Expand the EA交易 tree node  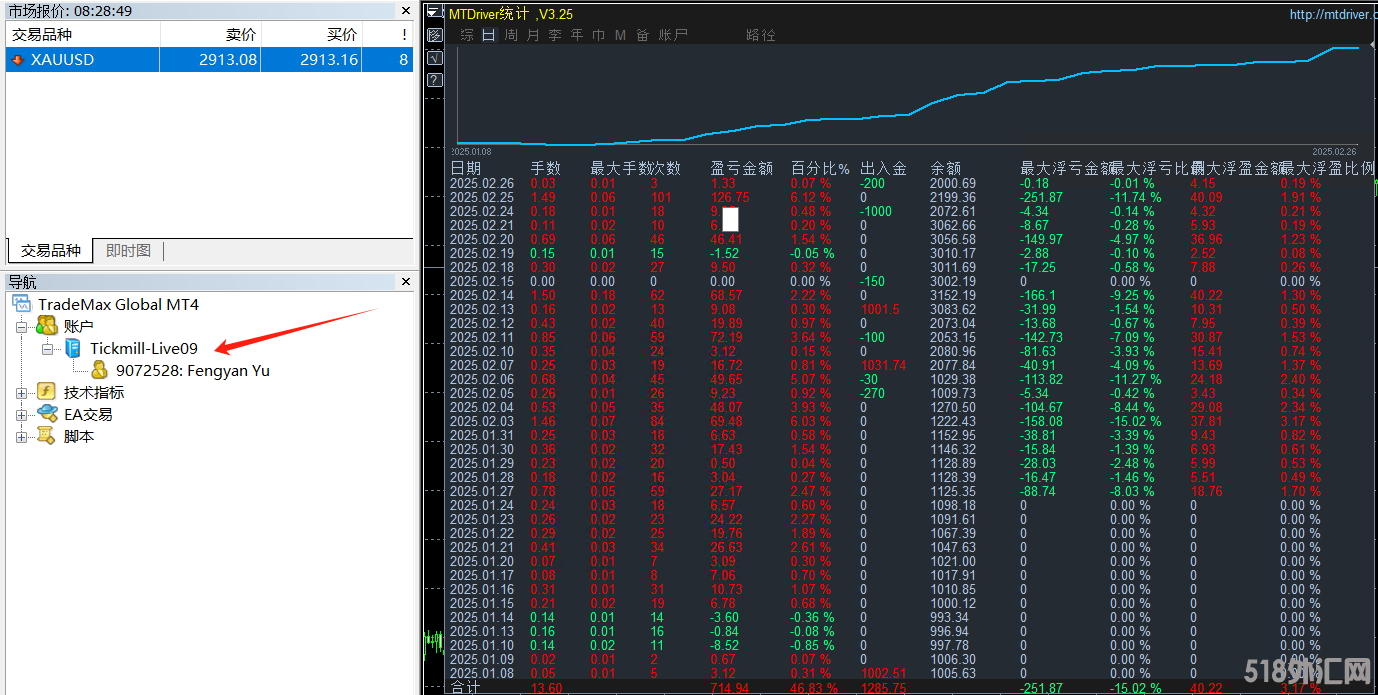(x=22, y=414)
